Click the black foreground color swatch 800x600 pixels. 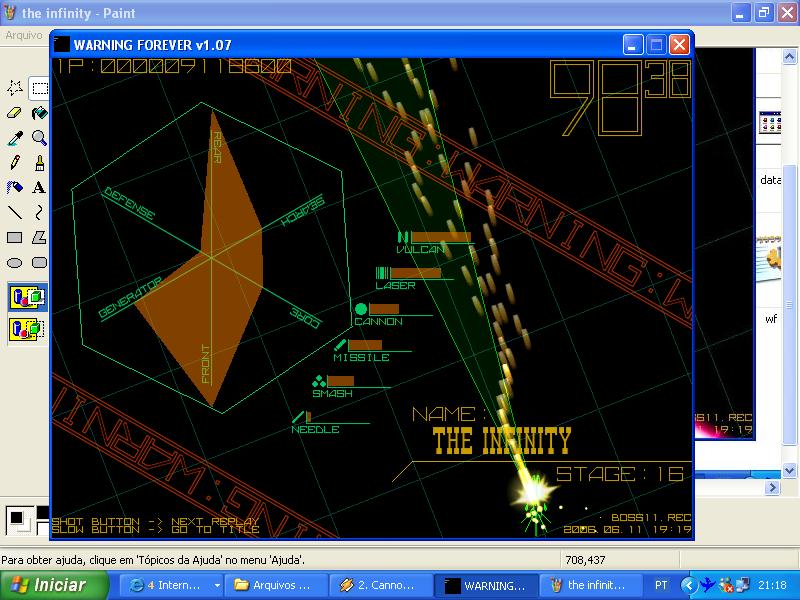pyautogui.click(x=17, y=517)
